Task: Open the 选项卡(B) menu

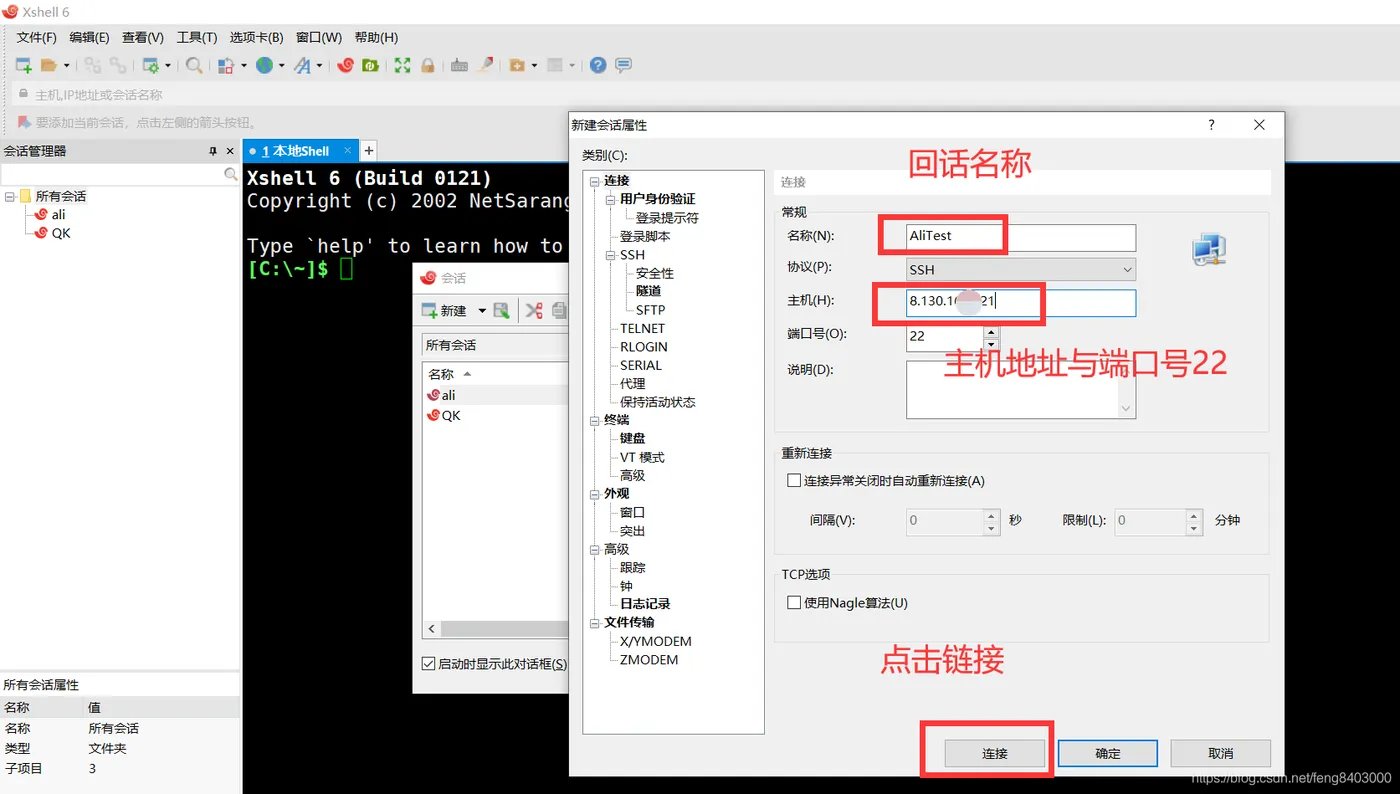Action: coord(256,37)
